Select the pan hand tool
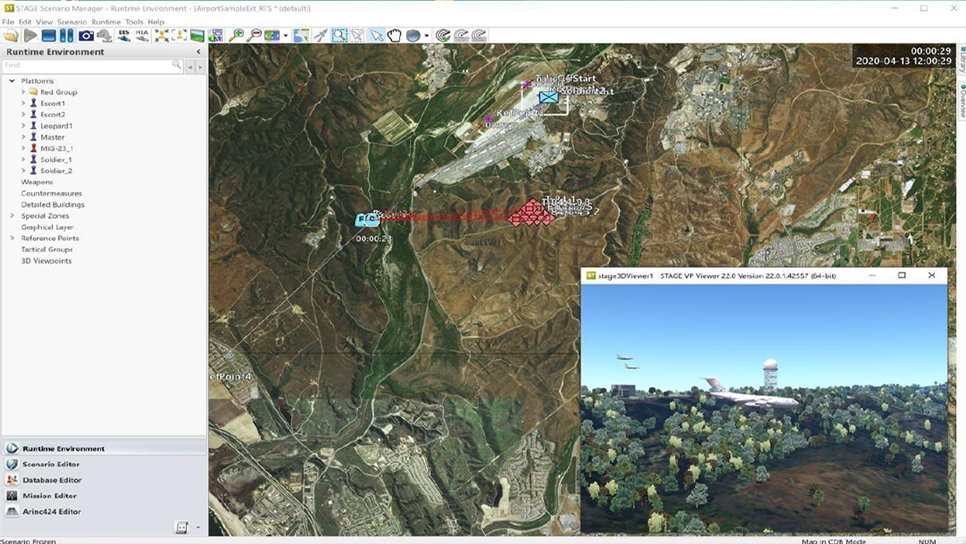Viewport: 966px width, 544px height. pyautogui.click(x=394, y=35)
